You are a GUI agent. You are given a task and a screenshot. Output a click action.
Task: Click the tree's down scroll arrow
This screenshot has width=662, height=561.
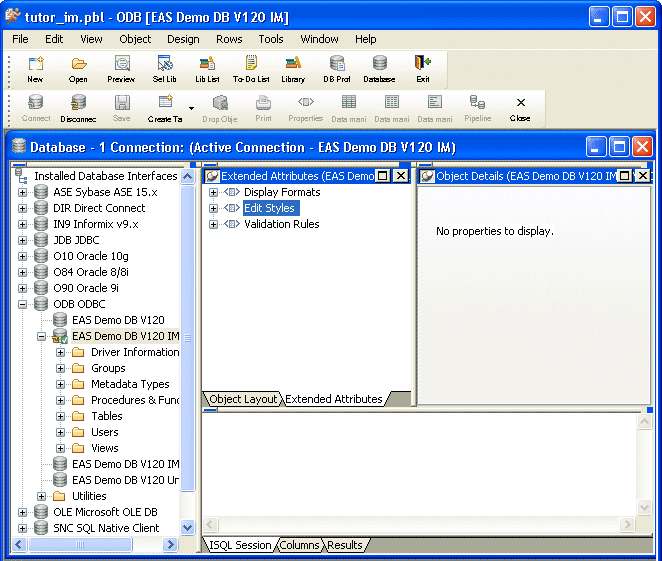(x=187, y=527)
